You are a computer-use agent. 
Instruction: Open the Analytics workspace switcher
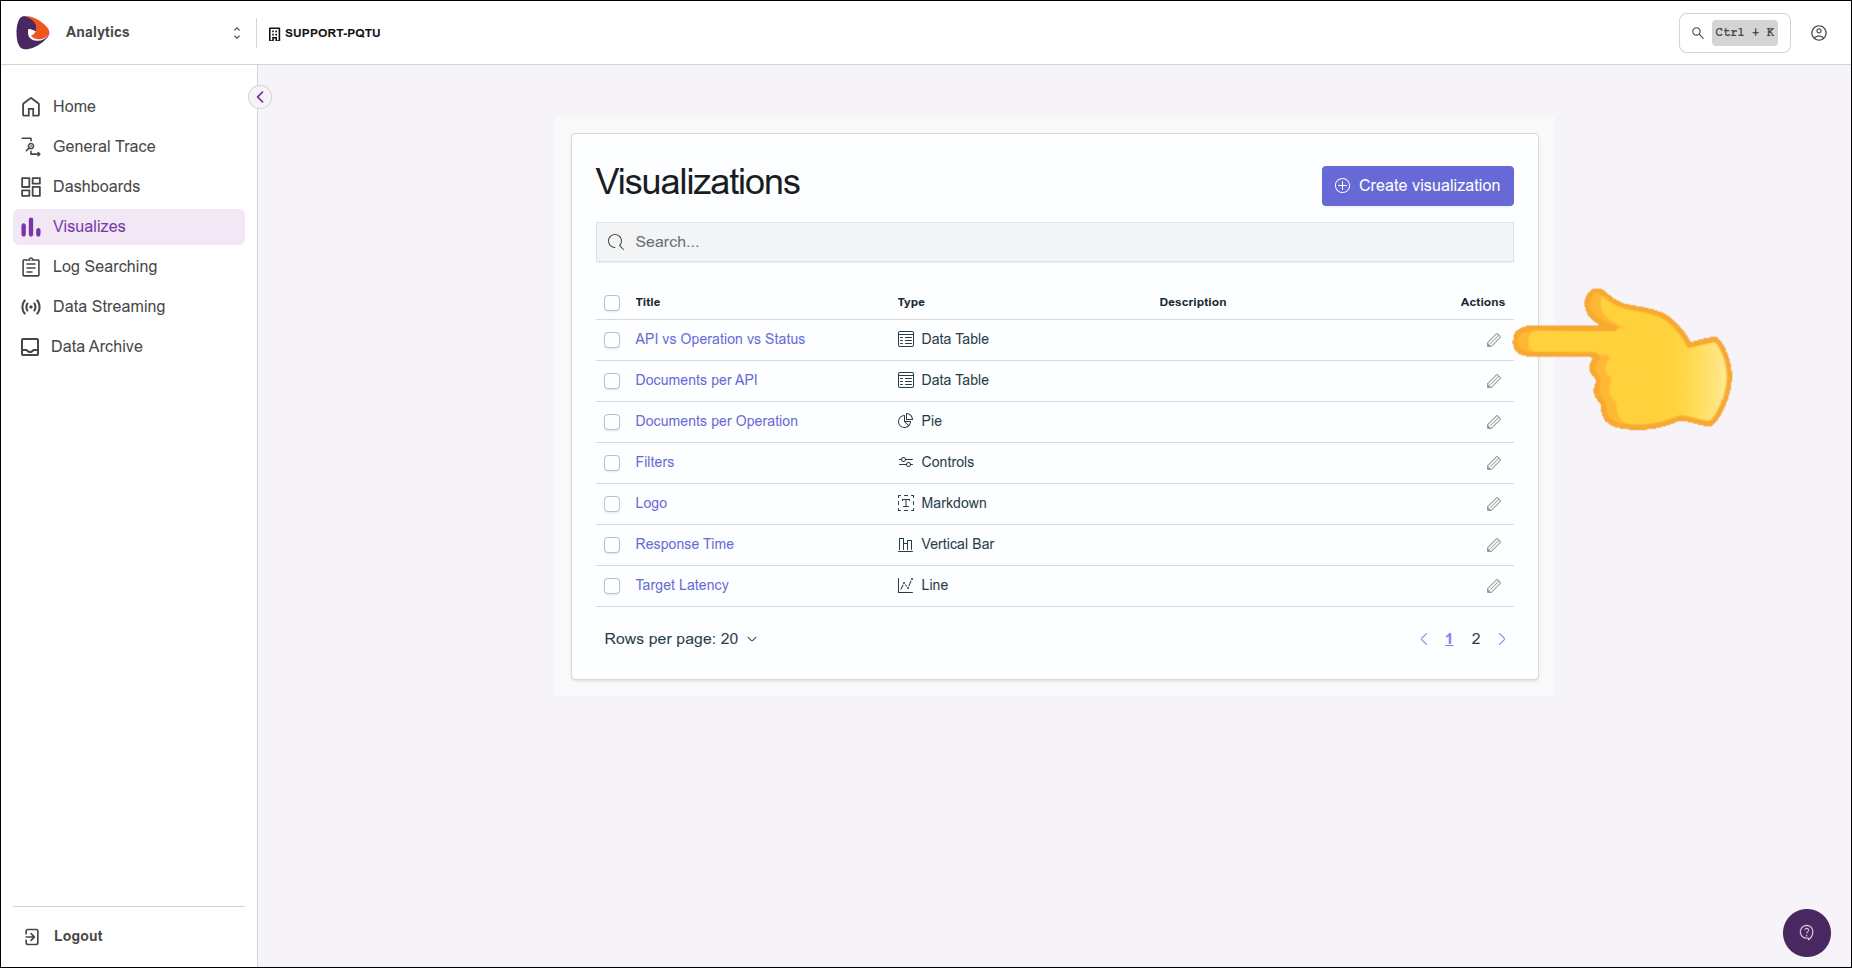tap(237, 32)
